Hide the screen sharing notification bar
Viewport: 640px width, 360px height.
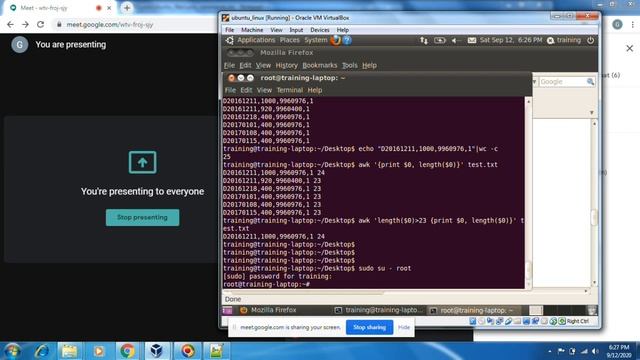pos(404,327)
